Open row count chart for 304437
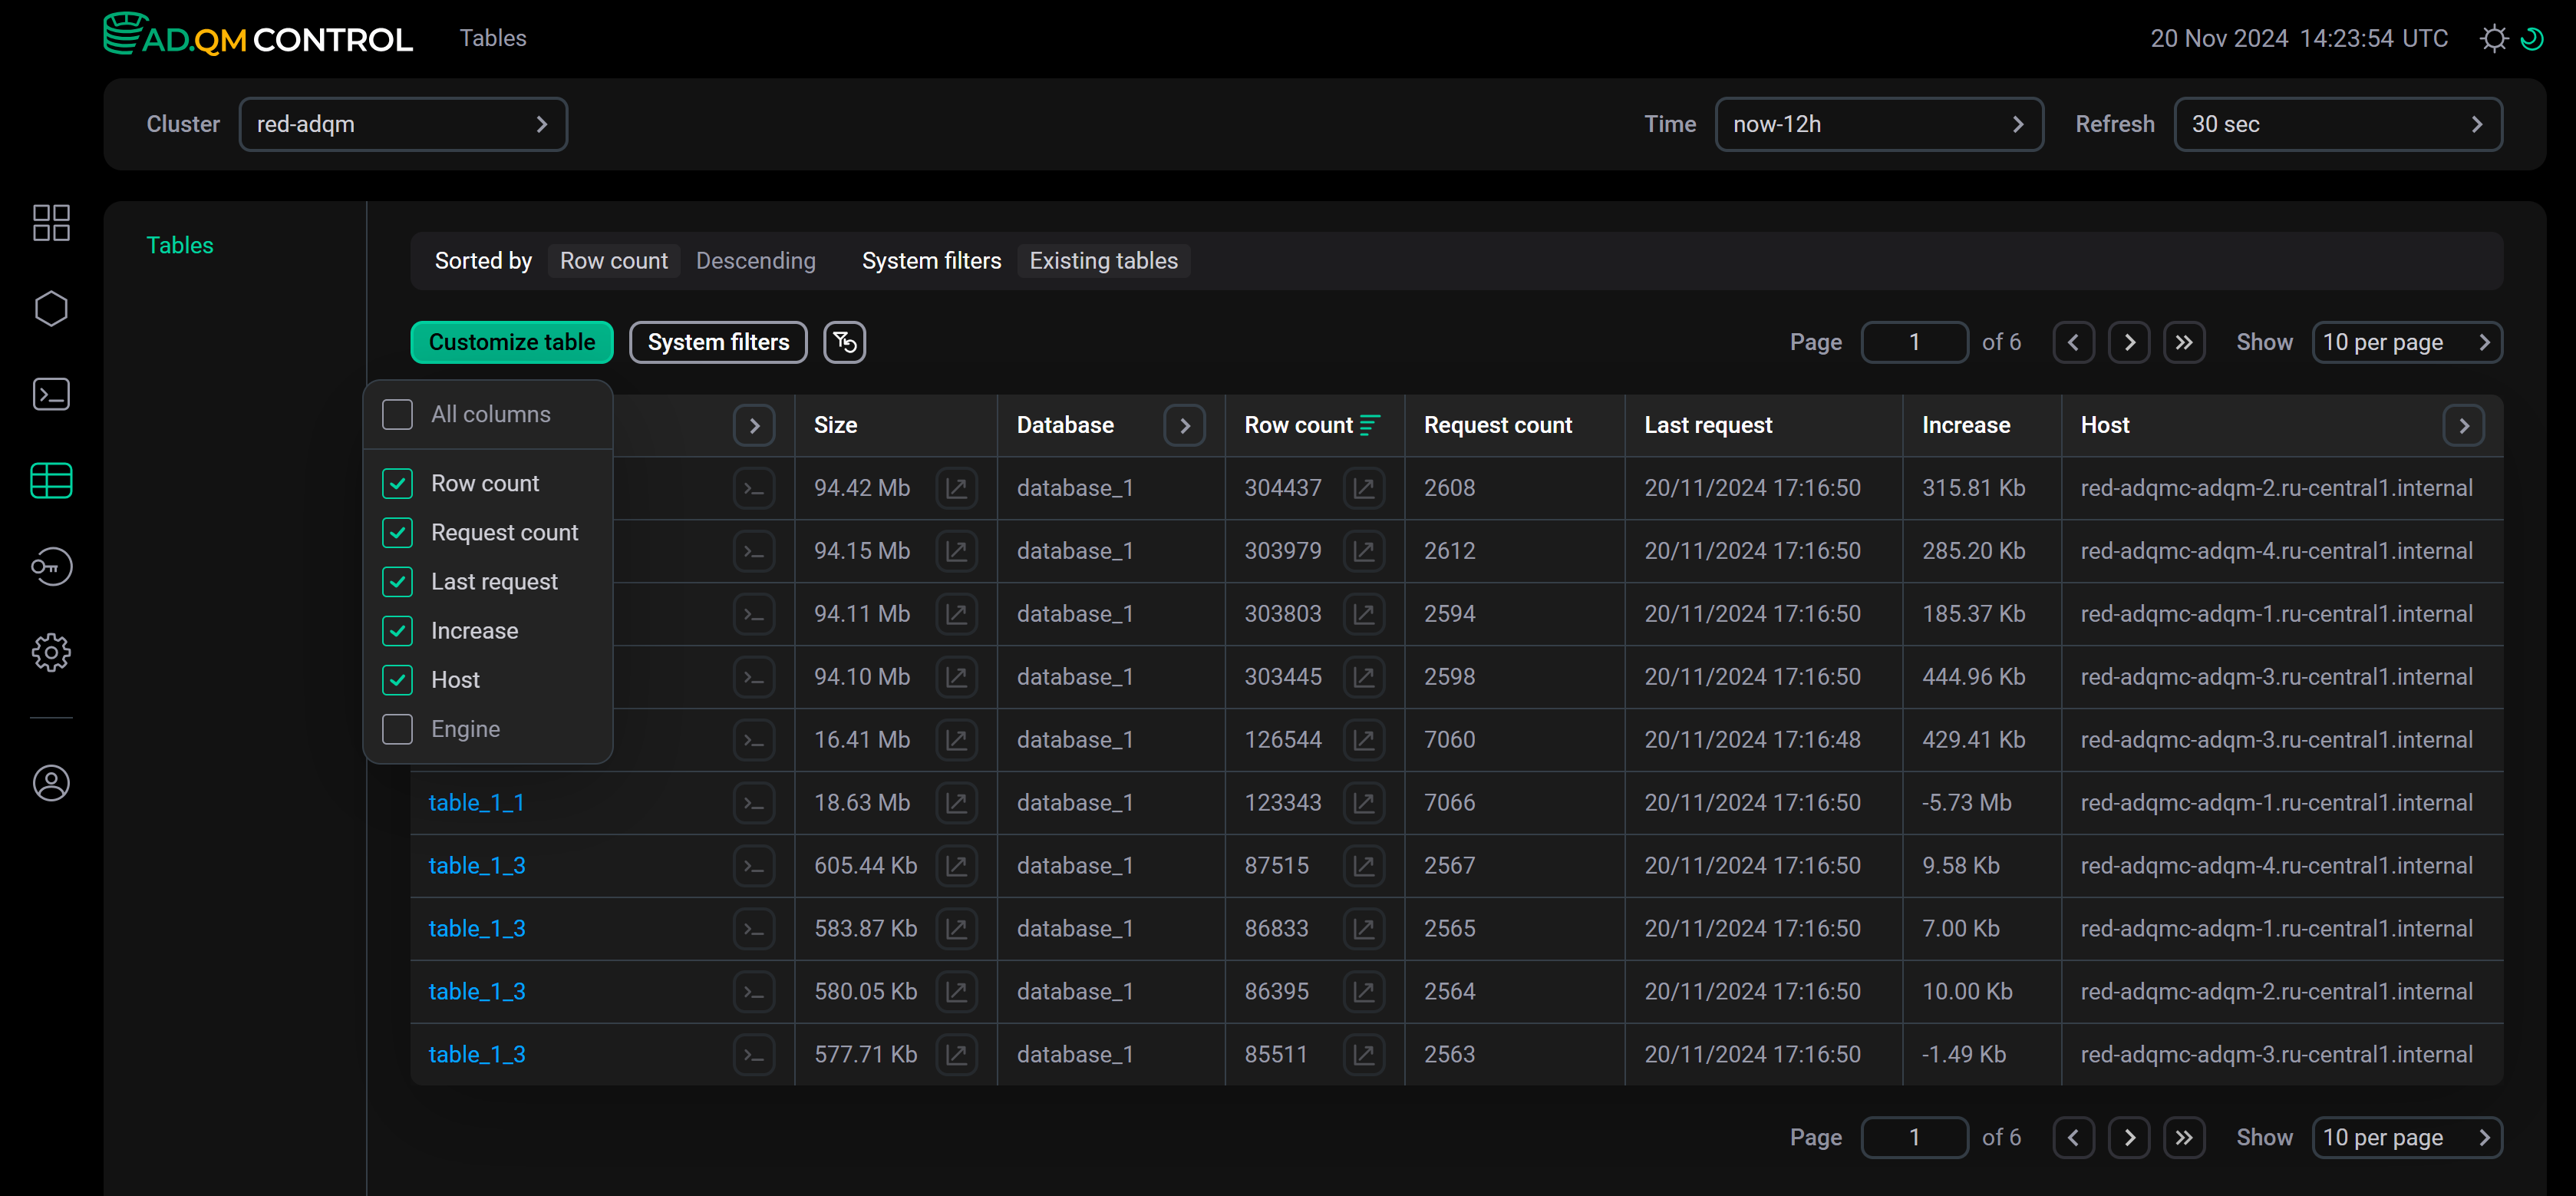 1363,488
